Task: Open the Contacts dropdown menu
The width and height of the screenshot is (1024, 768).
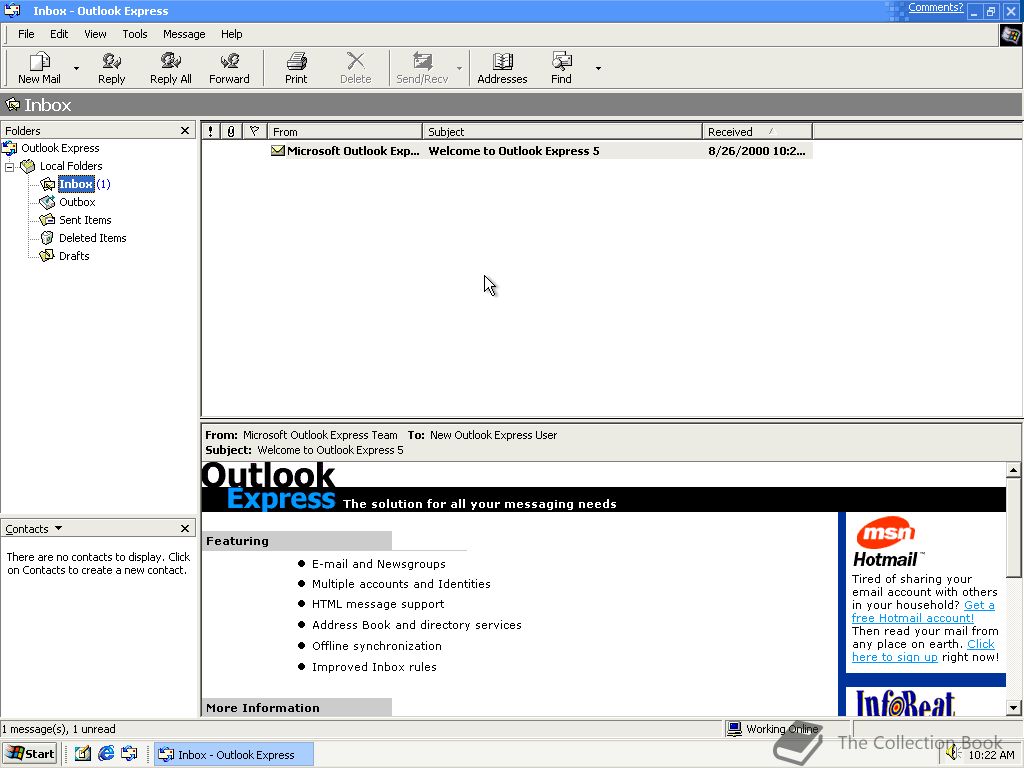Action: tap(58, 528)
